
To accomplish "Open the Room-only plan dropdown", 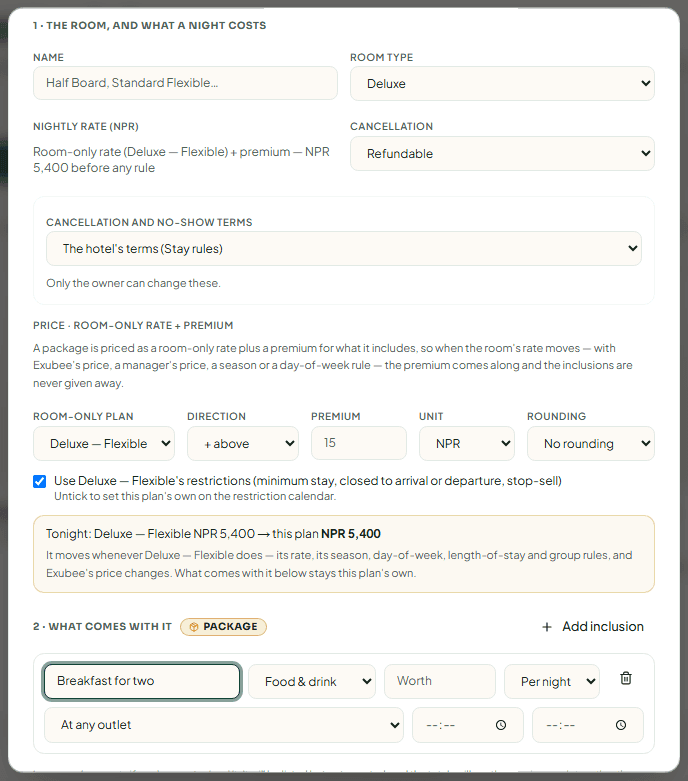I will tap(104, 443).
